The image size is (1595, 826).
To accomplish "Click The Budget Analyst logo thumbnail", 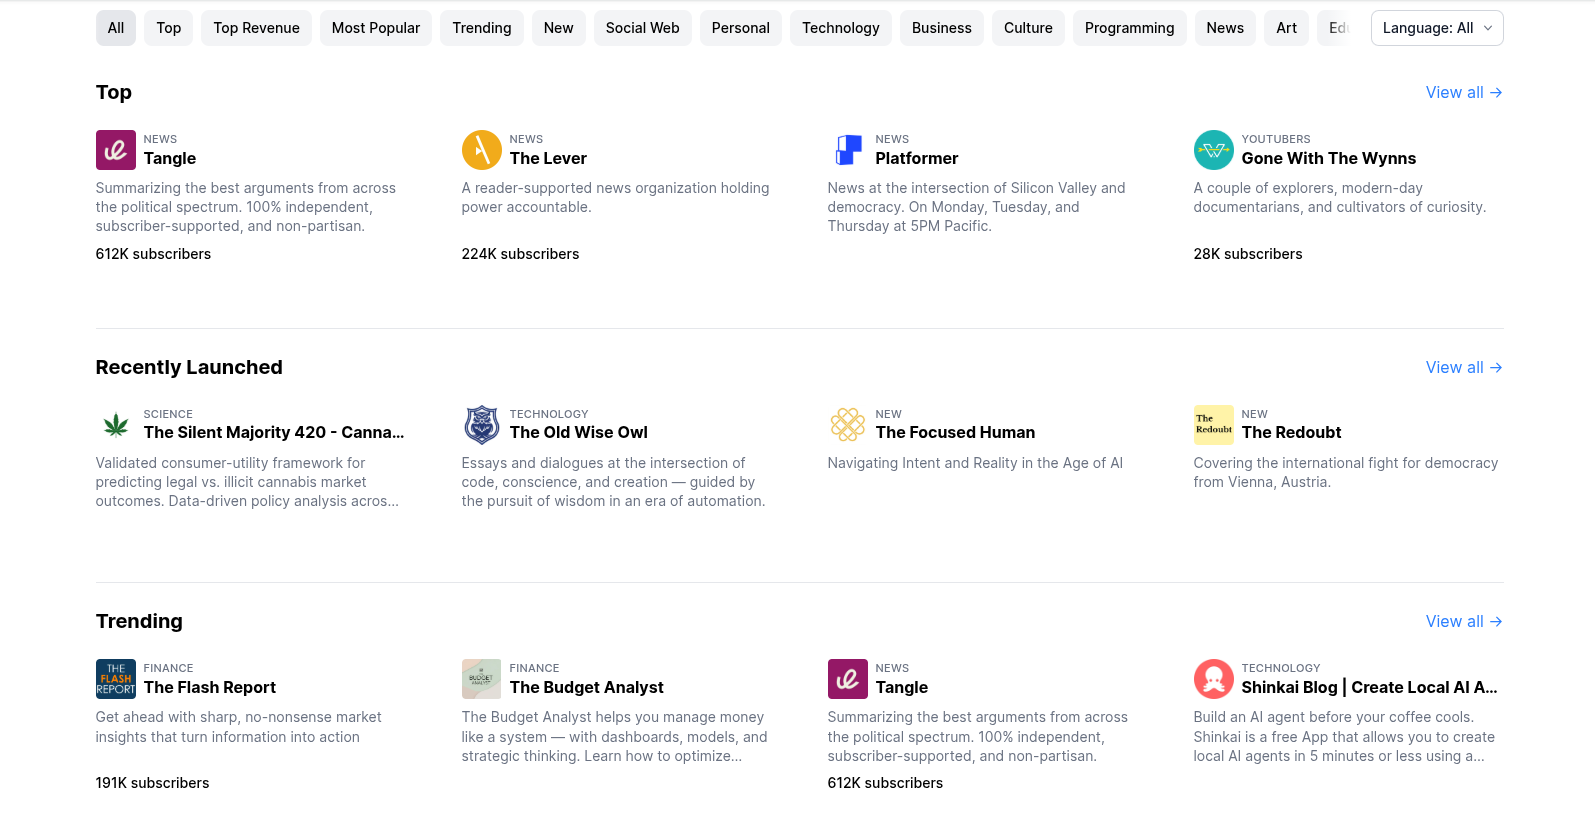I will click(482, 679).
